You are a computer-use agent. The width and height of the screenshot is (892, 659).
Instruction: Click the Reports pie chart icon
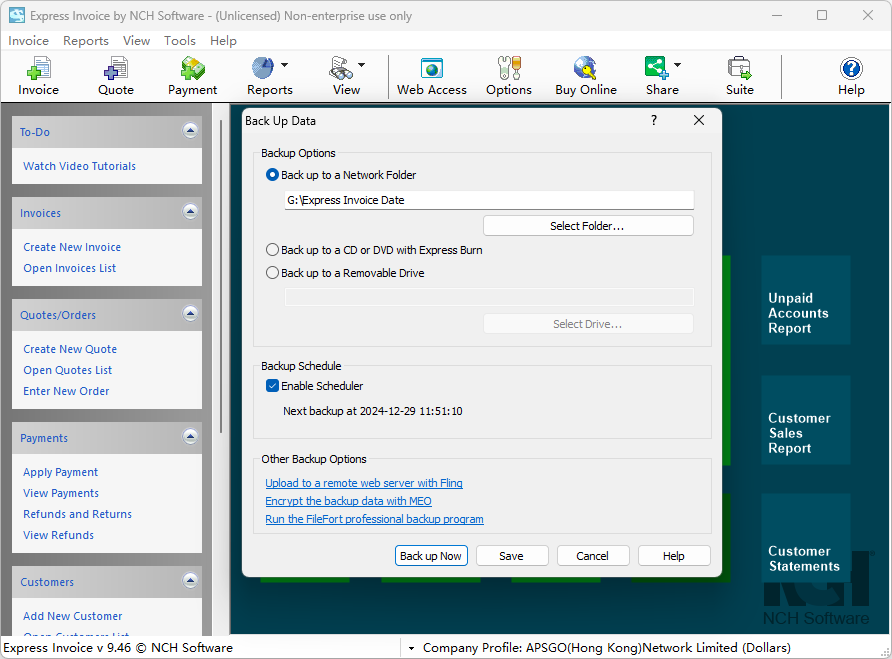pyautogui.click(x=263, y=68)
